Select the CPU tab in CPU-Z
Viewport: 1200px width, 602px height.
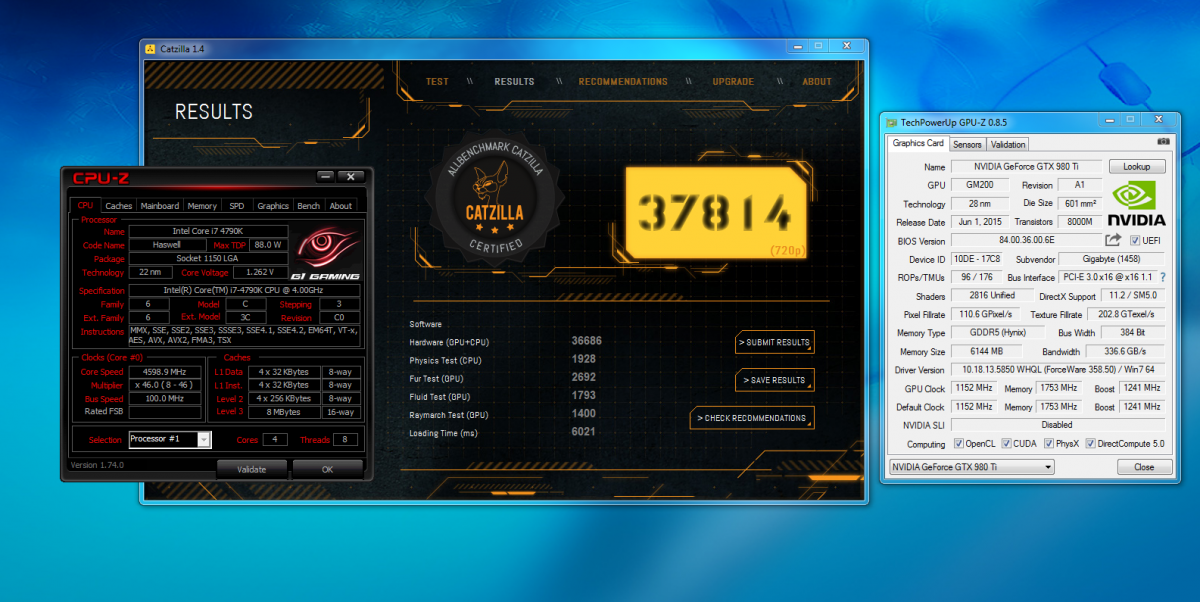(85, 206)
